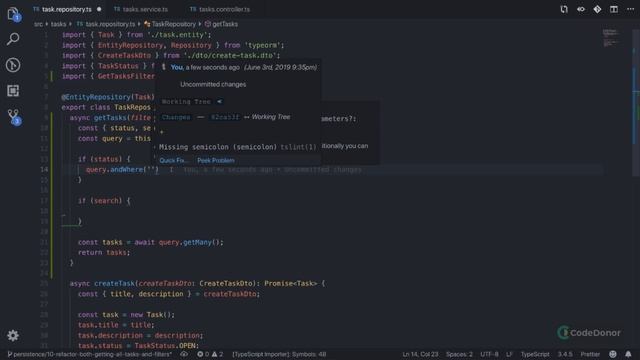
Task: Click the Working Tree arrow button in hover
Action: point(220,101)
